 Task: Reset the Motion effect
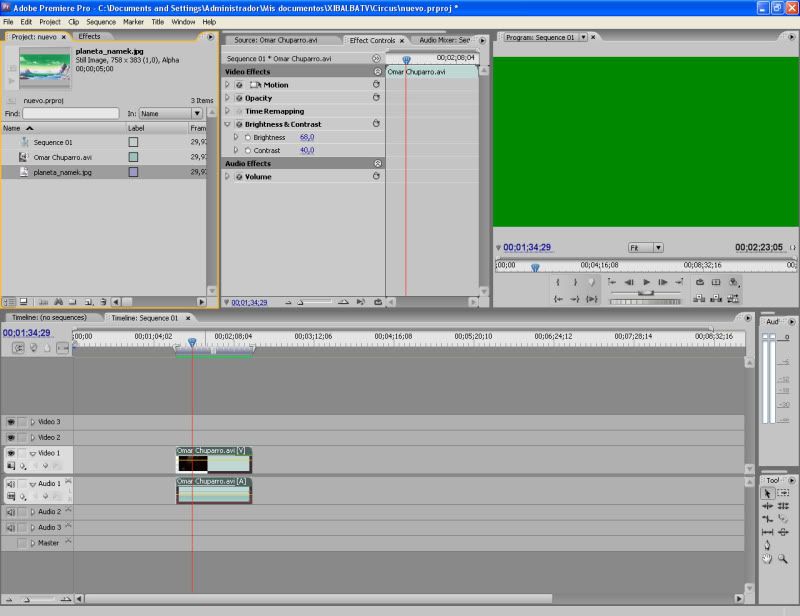coord(377,84)
